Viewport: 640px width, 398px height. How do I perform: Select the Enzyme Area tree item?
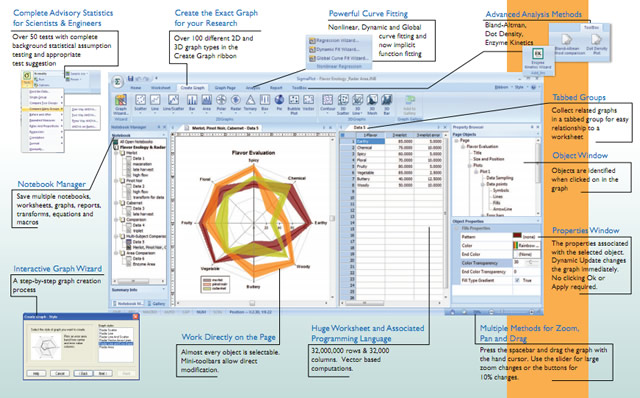tap(144, 264)
